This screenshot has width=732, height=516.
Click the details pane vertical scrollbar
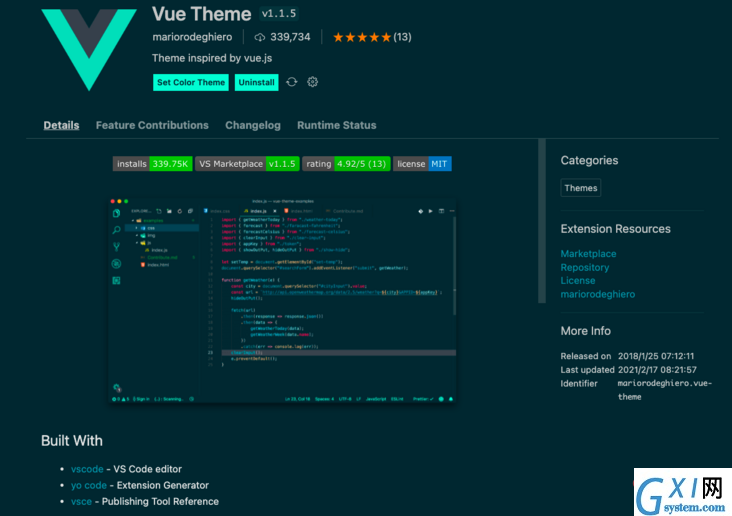click(x=542, y=221)
